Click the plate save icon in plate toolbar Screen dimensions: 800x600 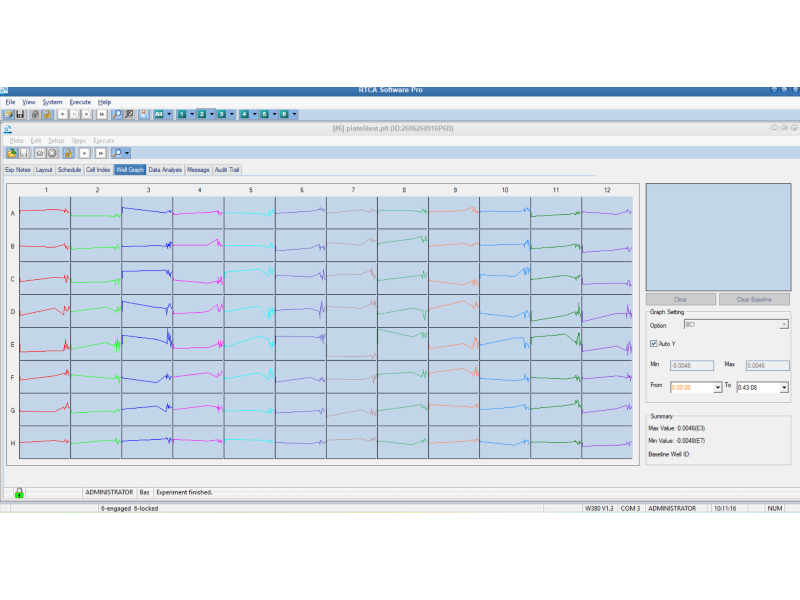click(23, 153)
